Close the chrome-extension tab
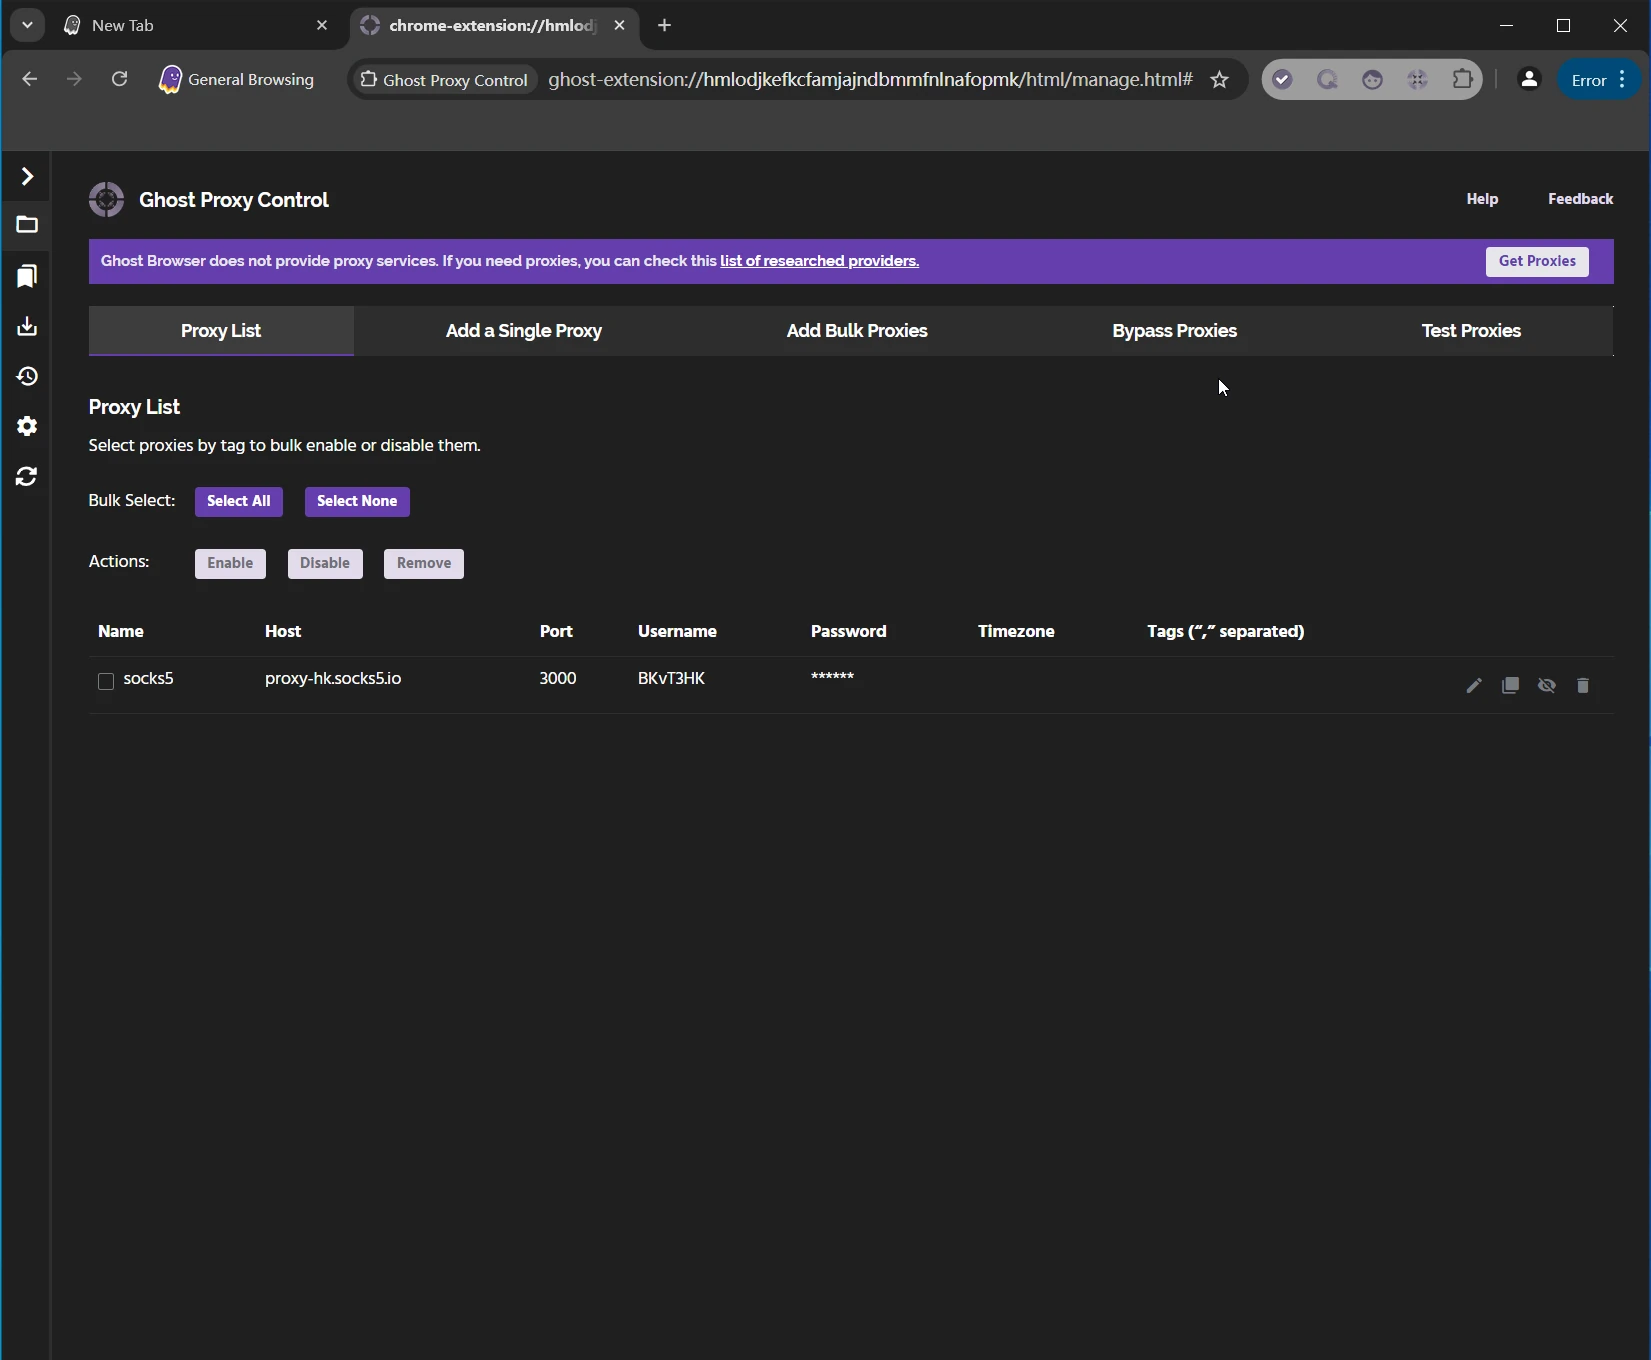Viewport: 1651px width, 1360px height. 620,26
